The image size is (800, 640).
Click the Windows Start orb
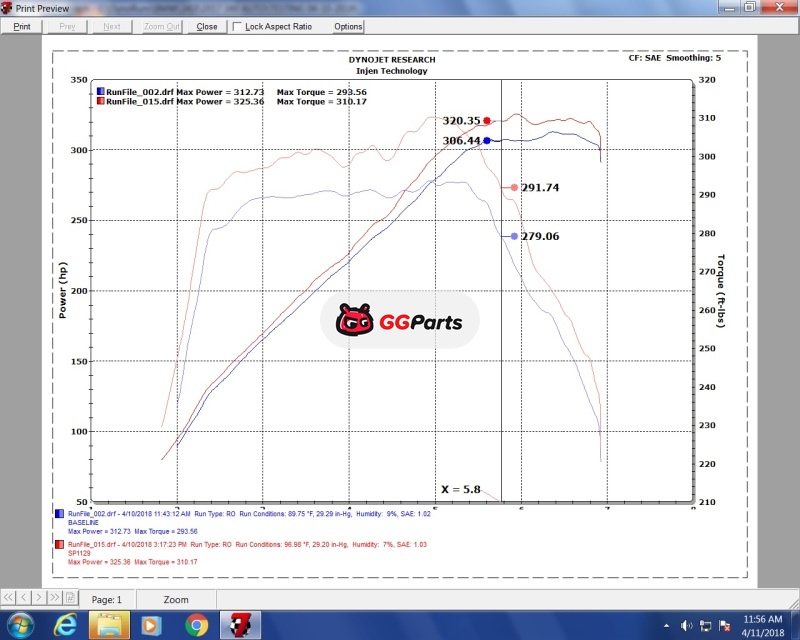[19, 626]
